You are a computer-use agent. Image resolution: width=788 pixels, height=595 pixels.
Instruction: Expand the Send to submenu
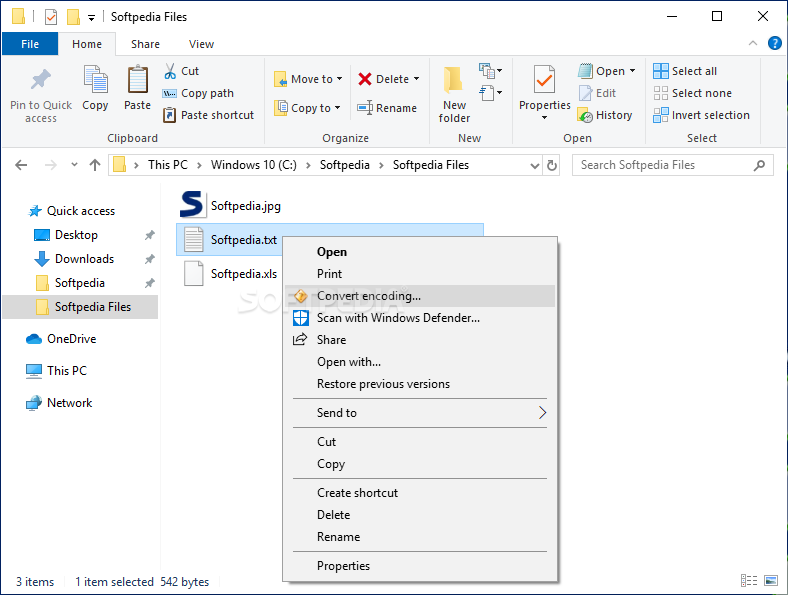(x=420, y=413)
